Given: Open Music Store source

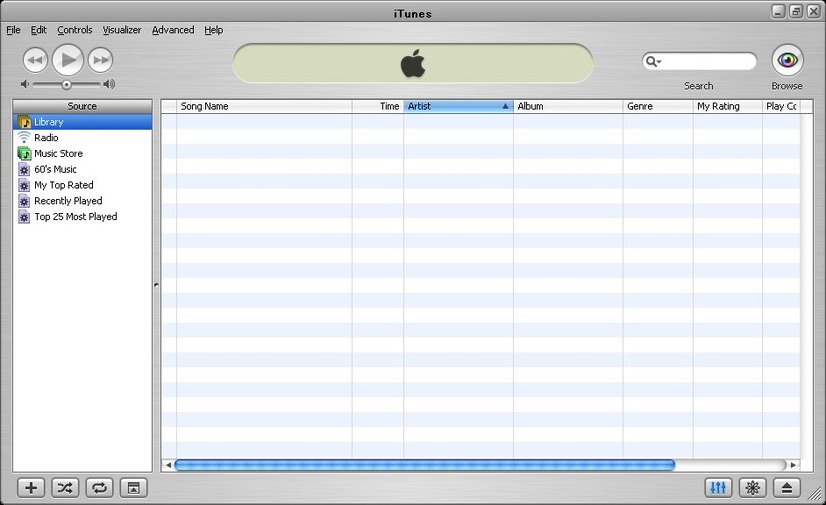Looking at the screenshot, I should point(83,154).
